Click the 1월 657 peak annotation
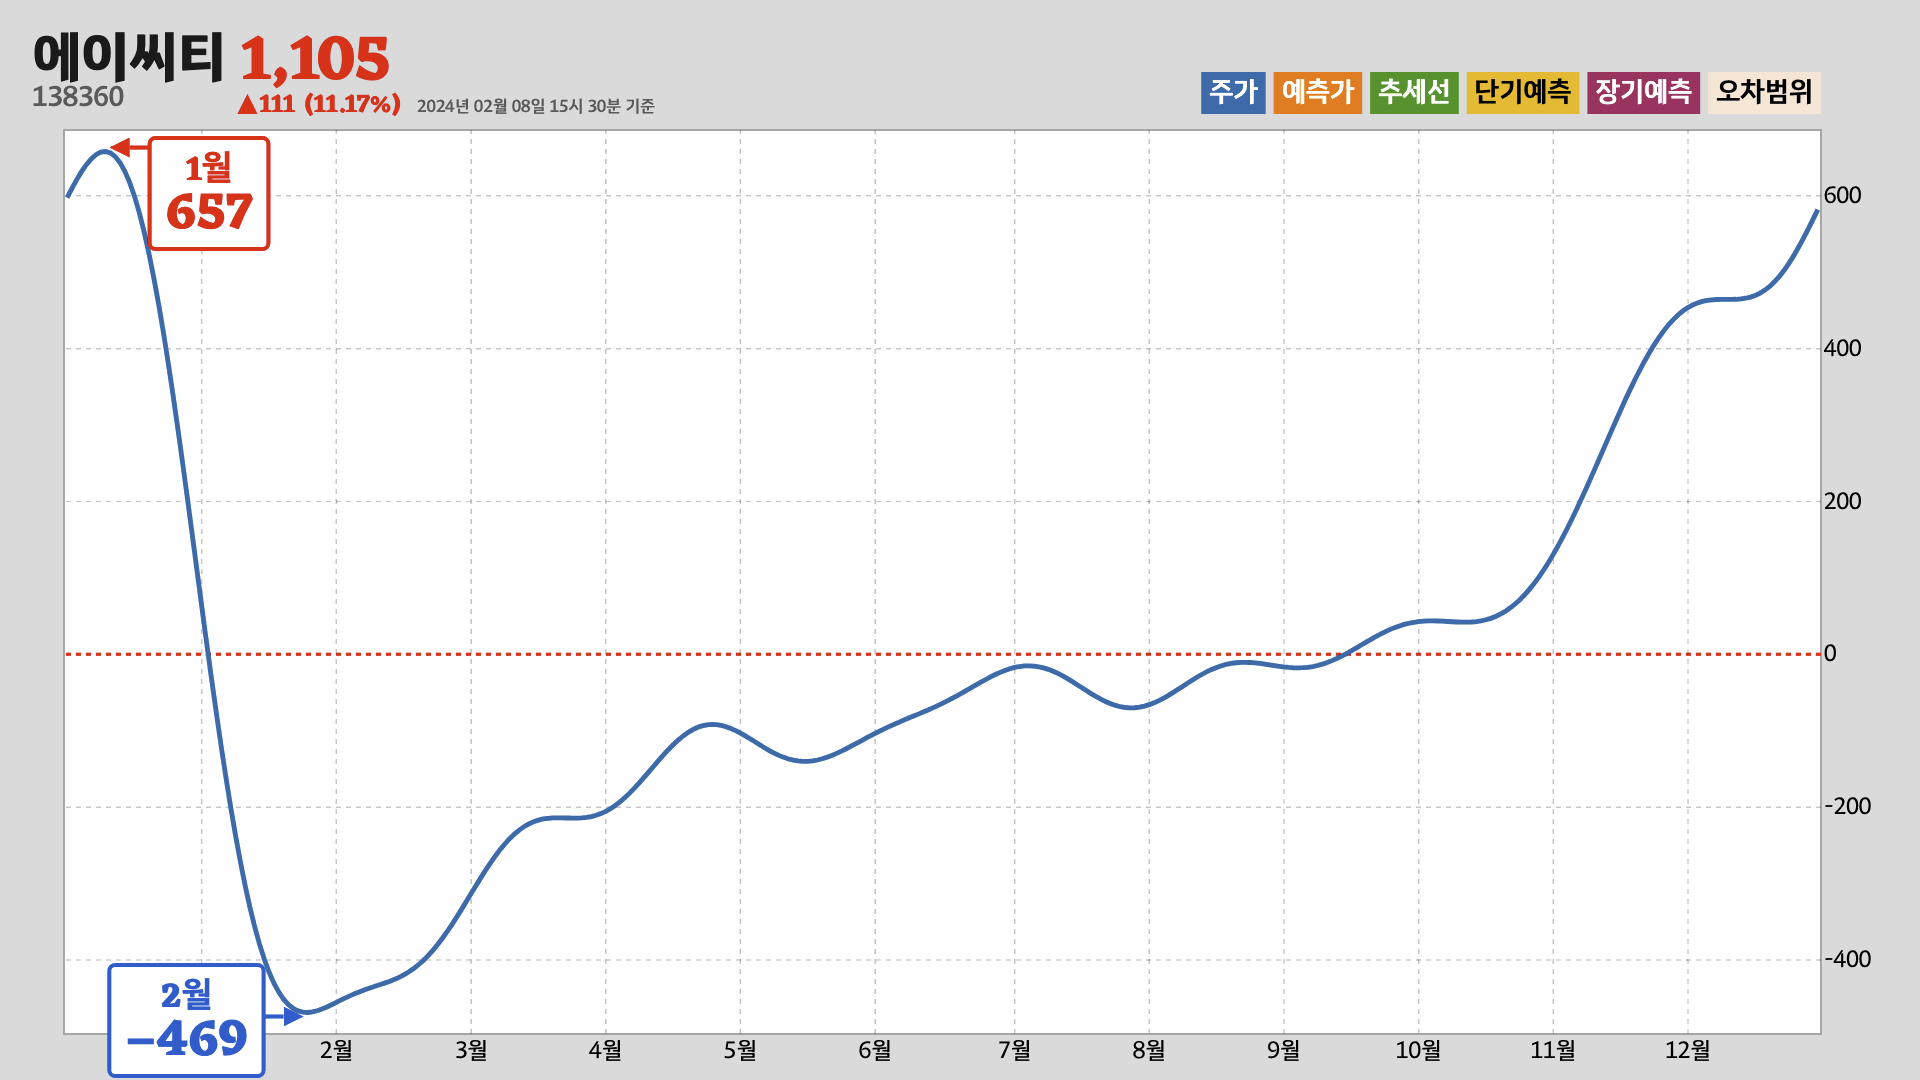The height and width of the screenshot is (1080, 1920). click(x=209, y=193)
